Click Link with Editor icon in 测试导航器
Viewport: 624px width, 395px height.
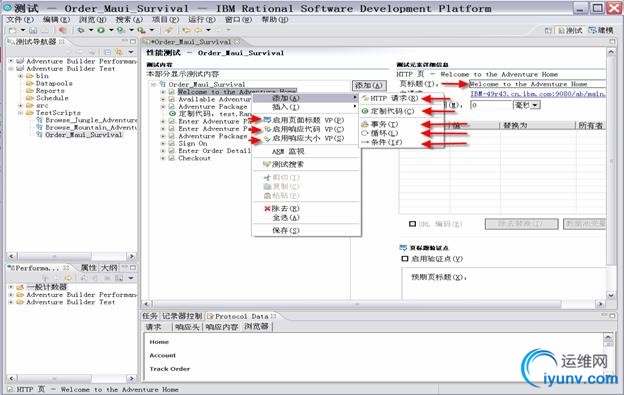coord(119,52)
